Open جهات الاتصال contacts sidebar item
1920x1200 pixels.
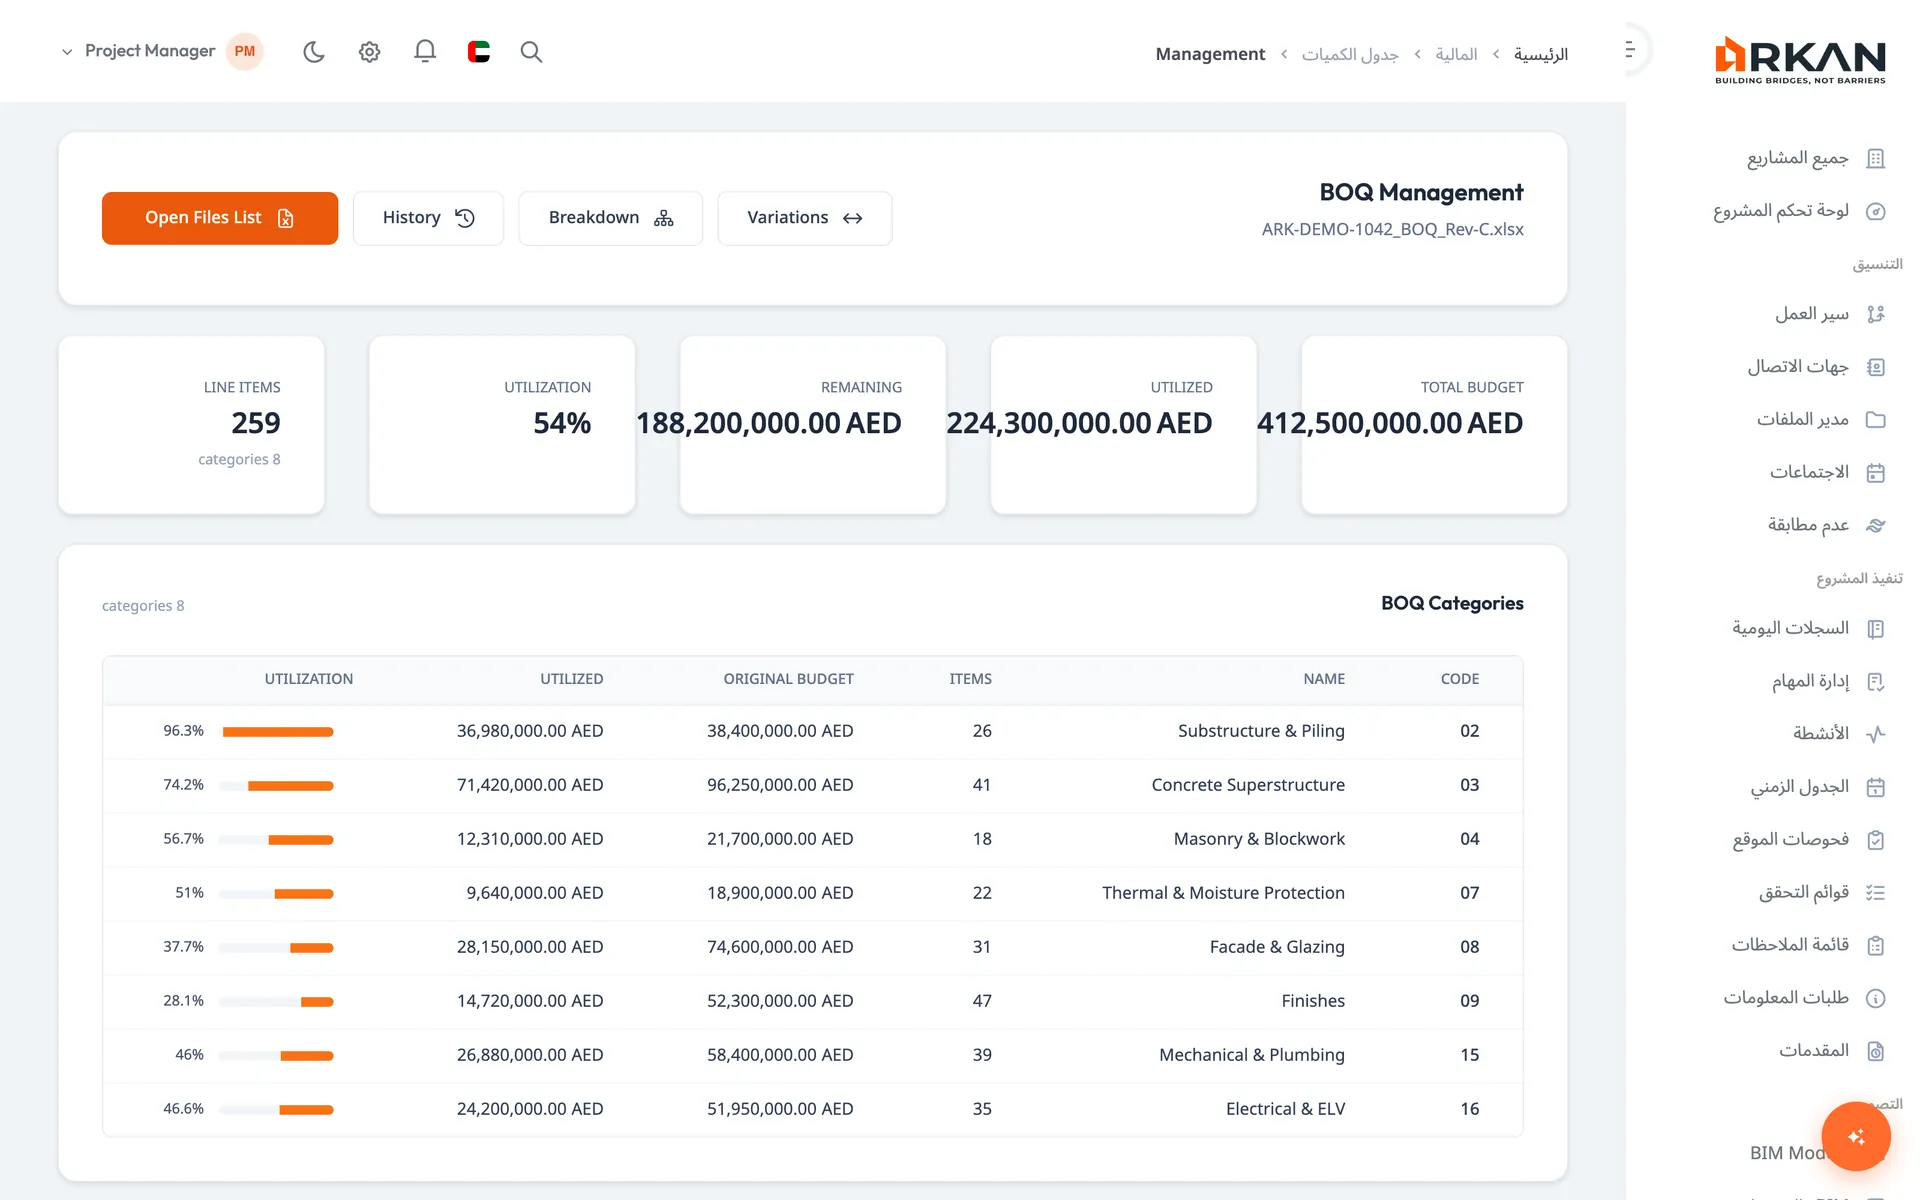tap(1815, 367)
